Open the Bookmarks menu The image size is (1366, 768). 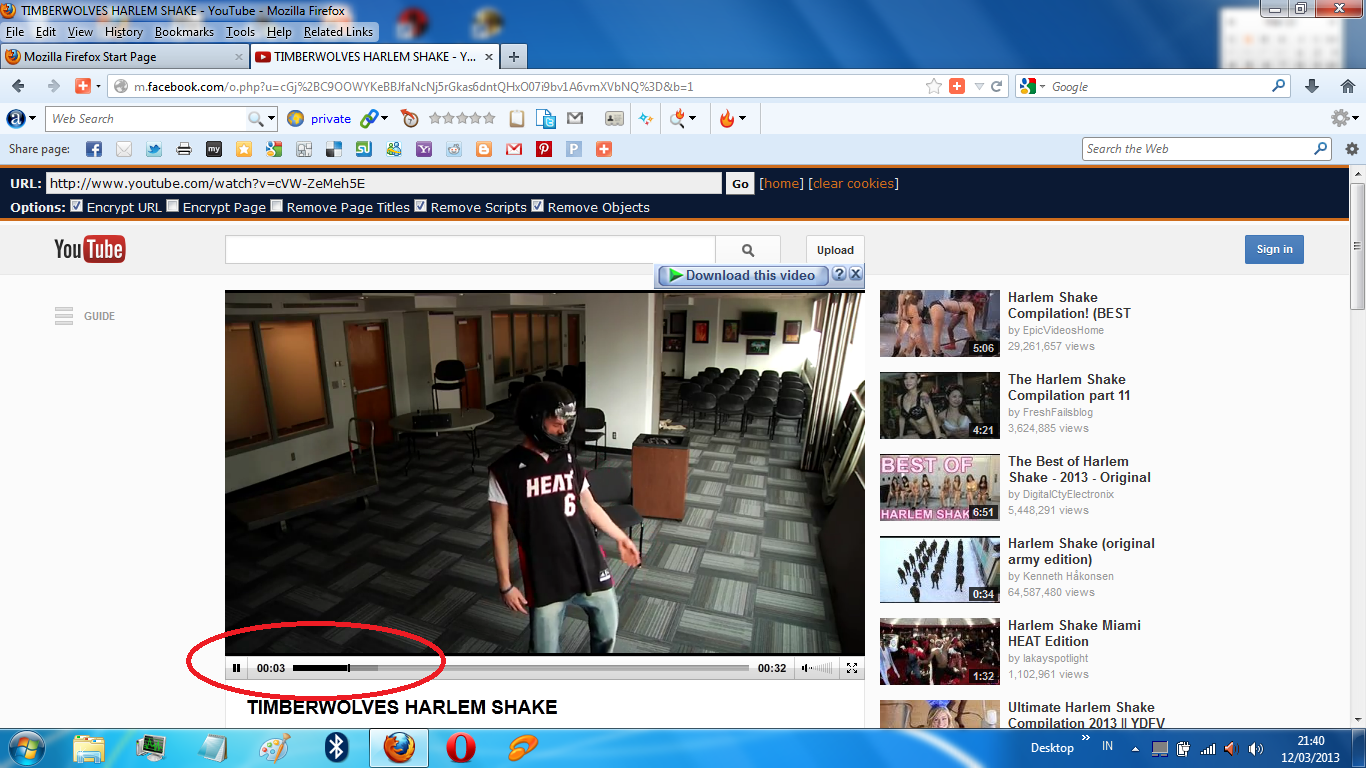coord(184,32)
